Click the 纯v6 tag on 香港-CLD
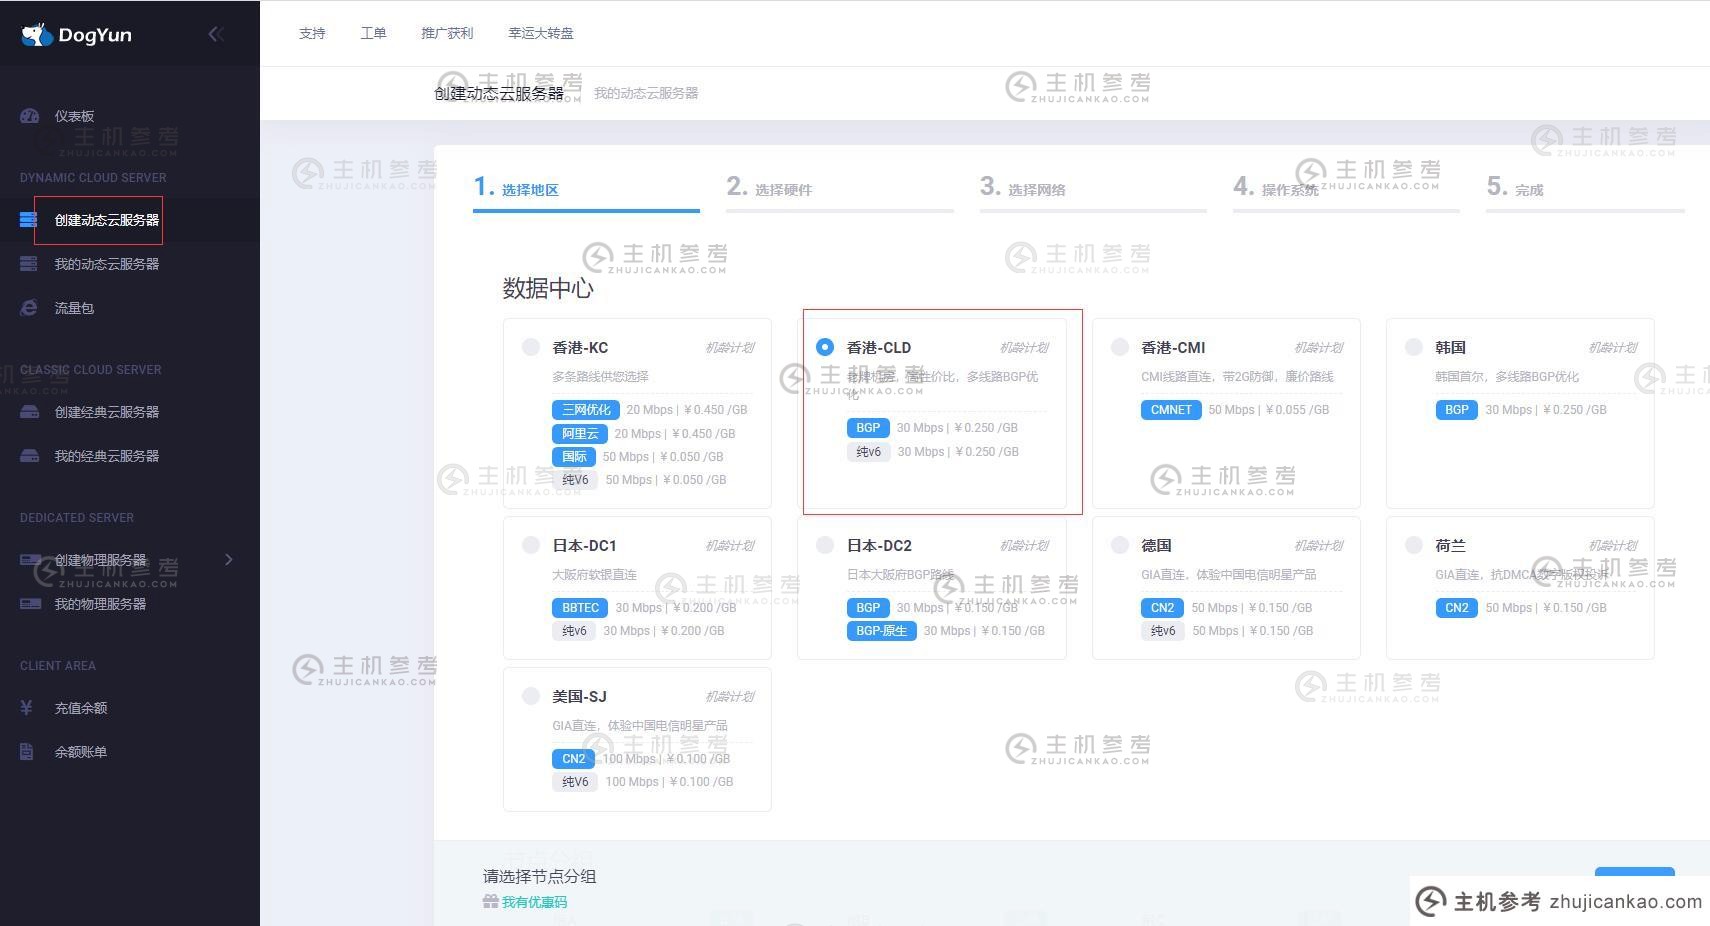This screenshot has width=1710, height=926. tap(869, 452)
